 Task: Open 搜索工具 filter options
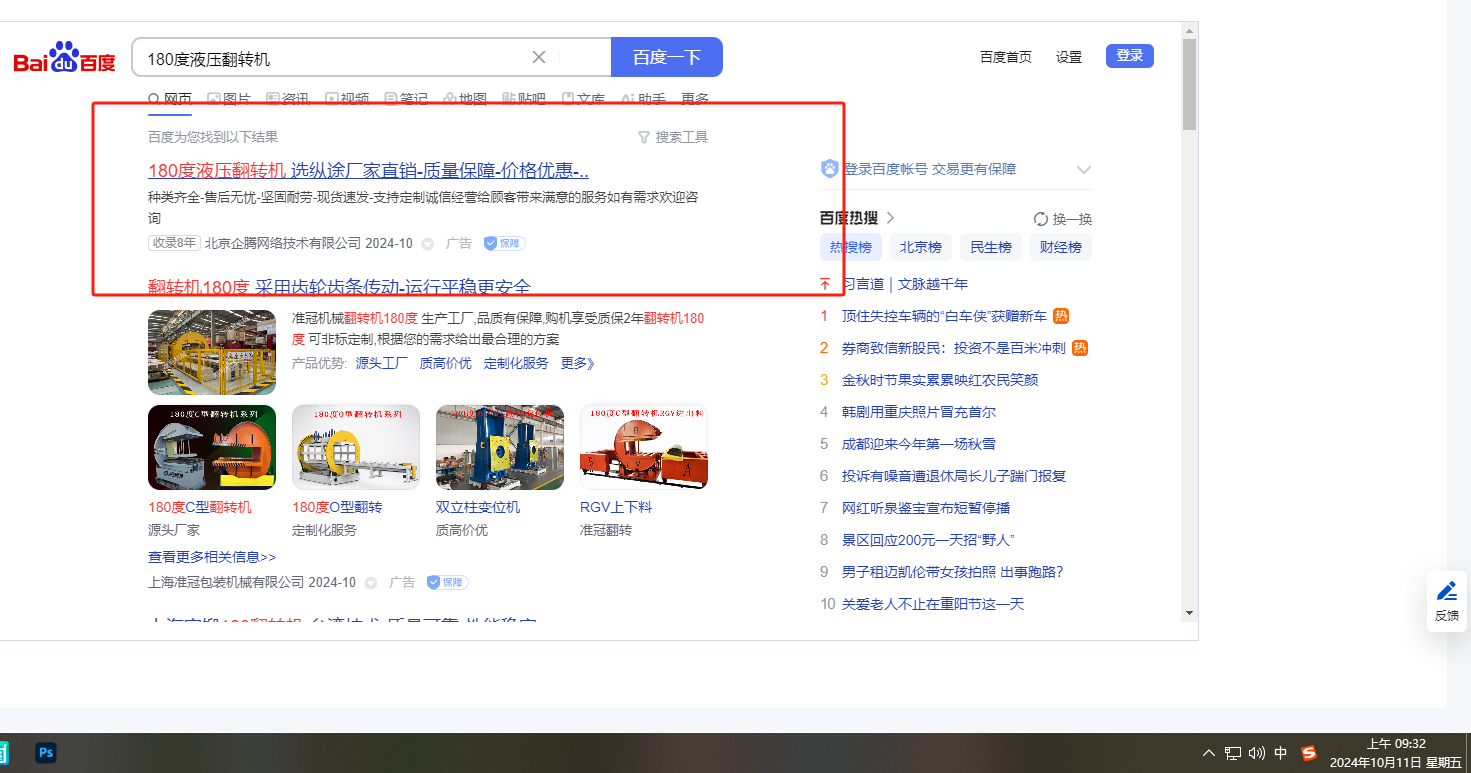673,137
